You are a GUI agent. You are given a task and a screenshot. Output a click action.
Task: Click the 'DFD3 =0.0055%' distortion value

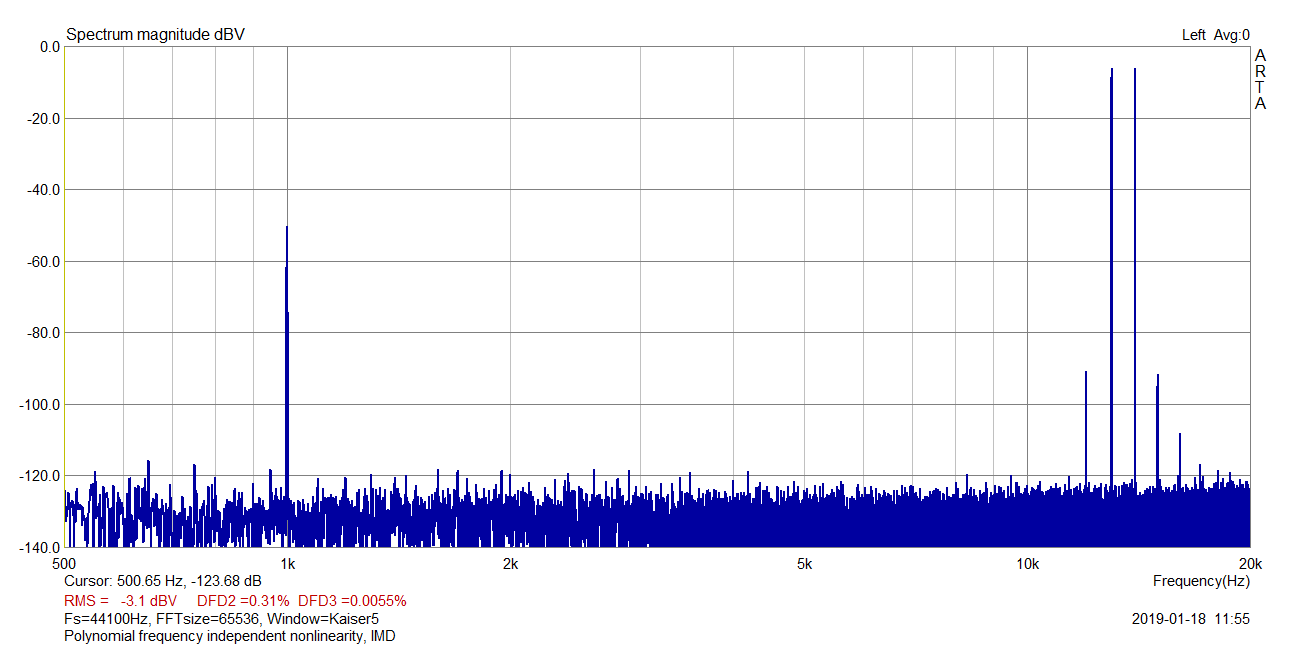pos(352,601)
